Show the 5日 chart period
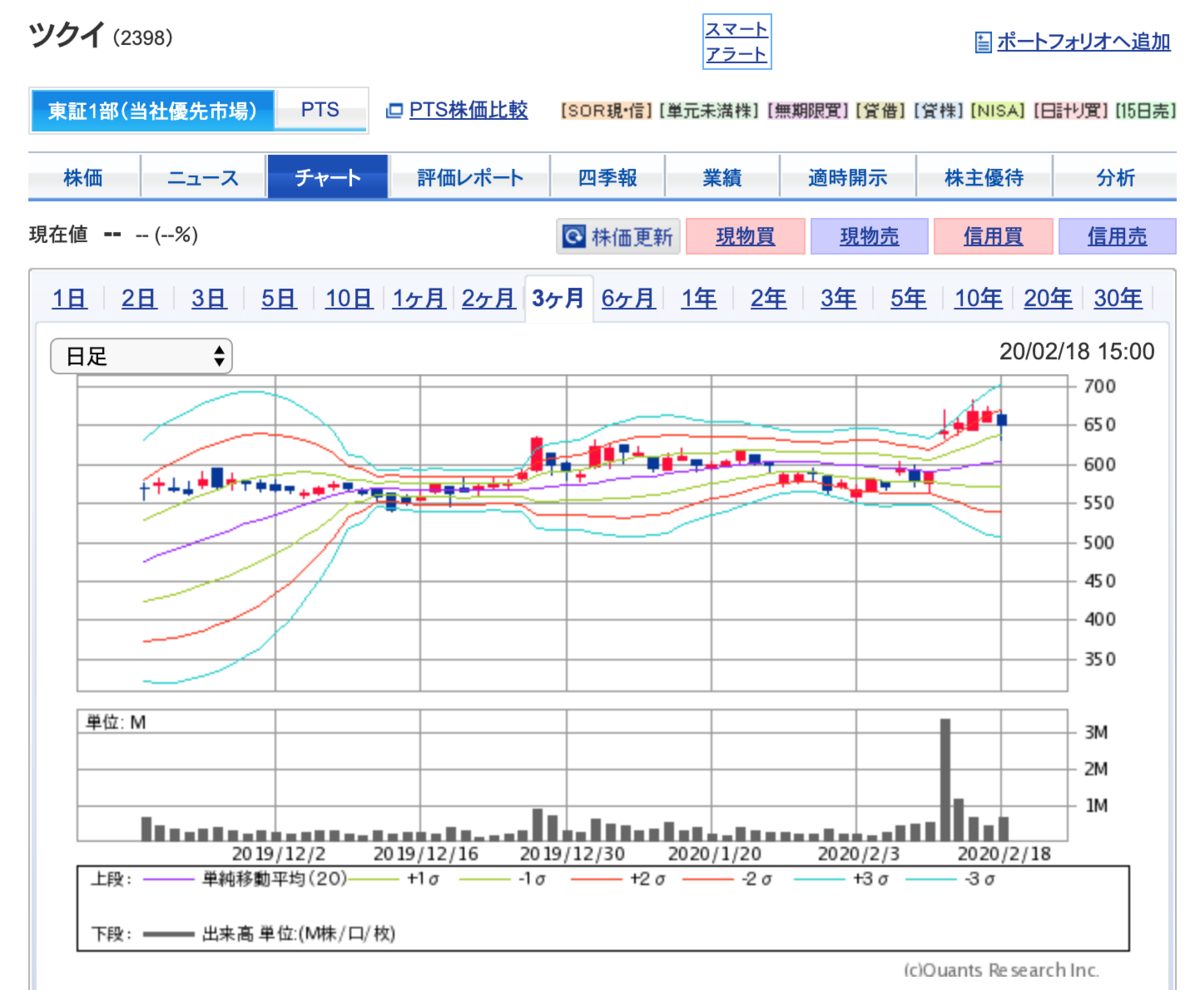Screen dimensions: 1200x990 click(279, 298)
